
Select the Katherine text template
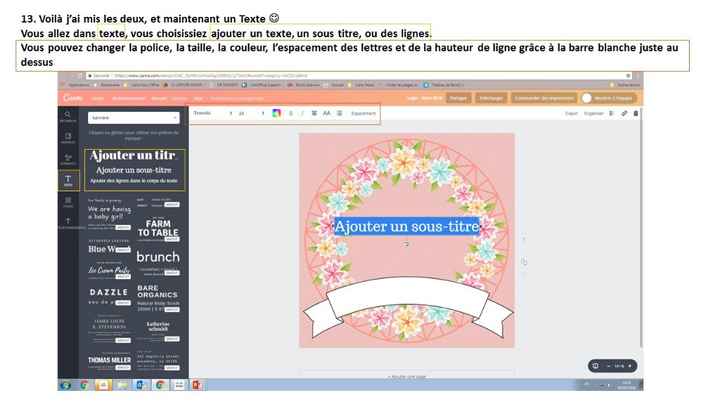158,330
